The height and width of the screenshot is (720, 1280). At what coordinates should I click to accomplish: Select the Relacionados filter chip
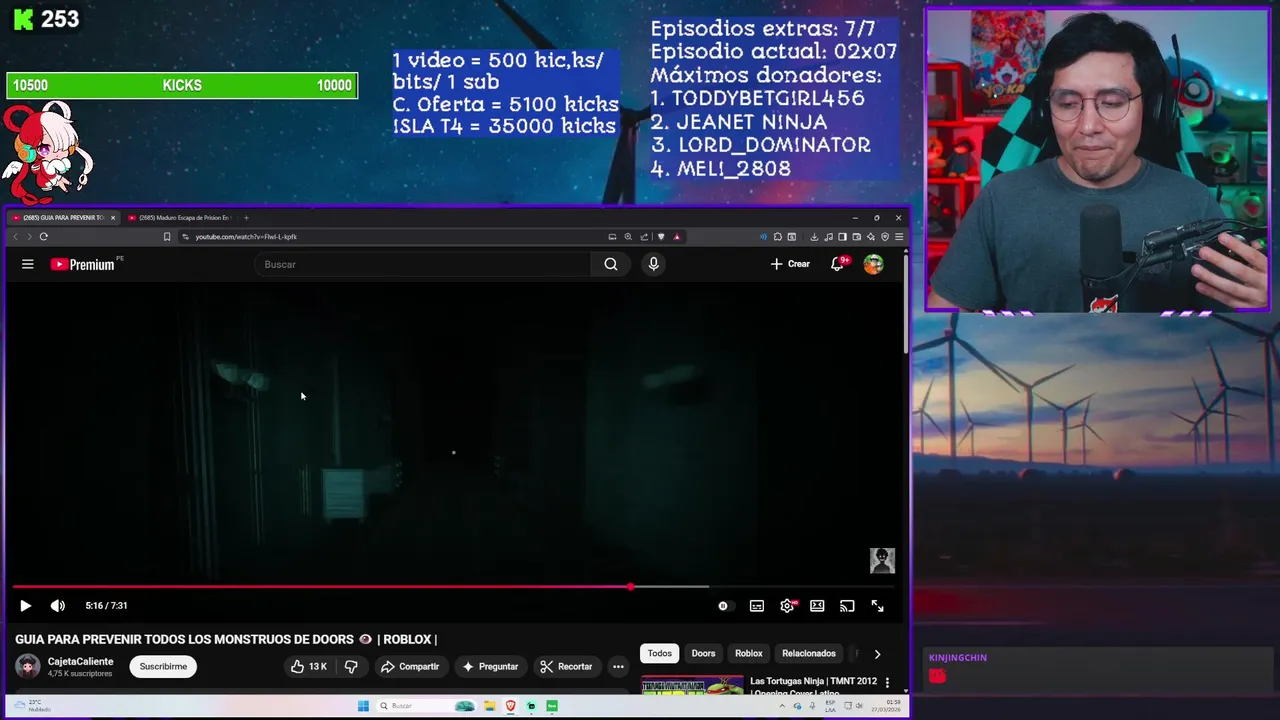pos(809,654)
